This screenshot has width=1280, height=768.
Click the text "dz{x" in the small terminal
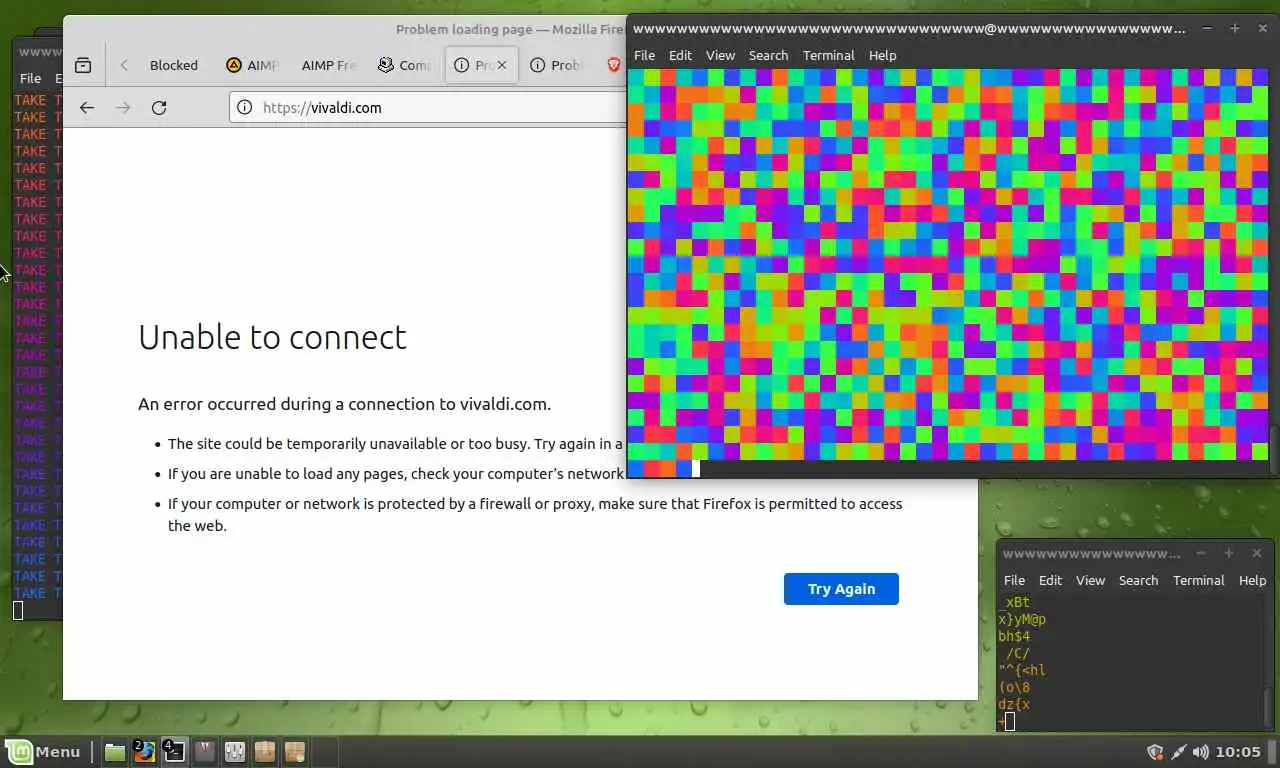click(1014, 704)
